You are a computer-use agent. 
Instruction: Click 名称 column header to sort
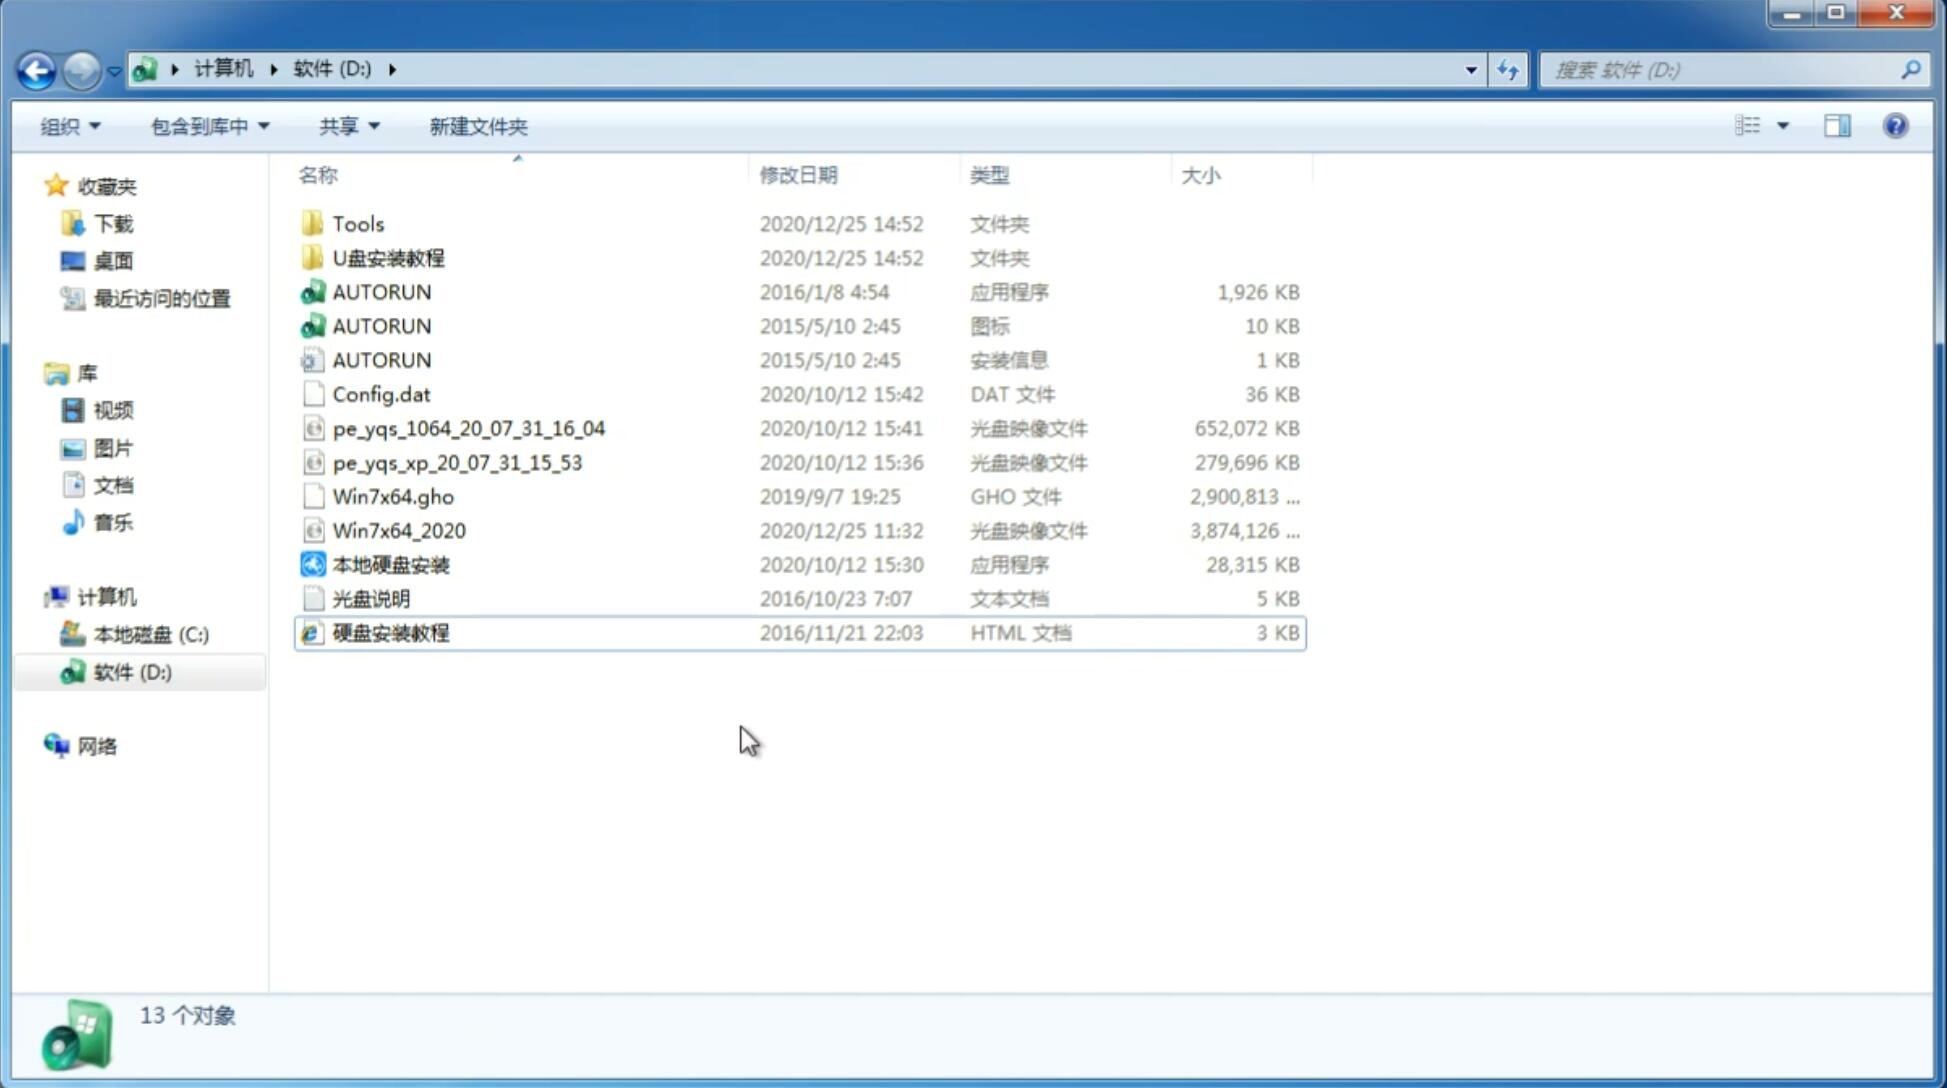click(x=317, y=175)
